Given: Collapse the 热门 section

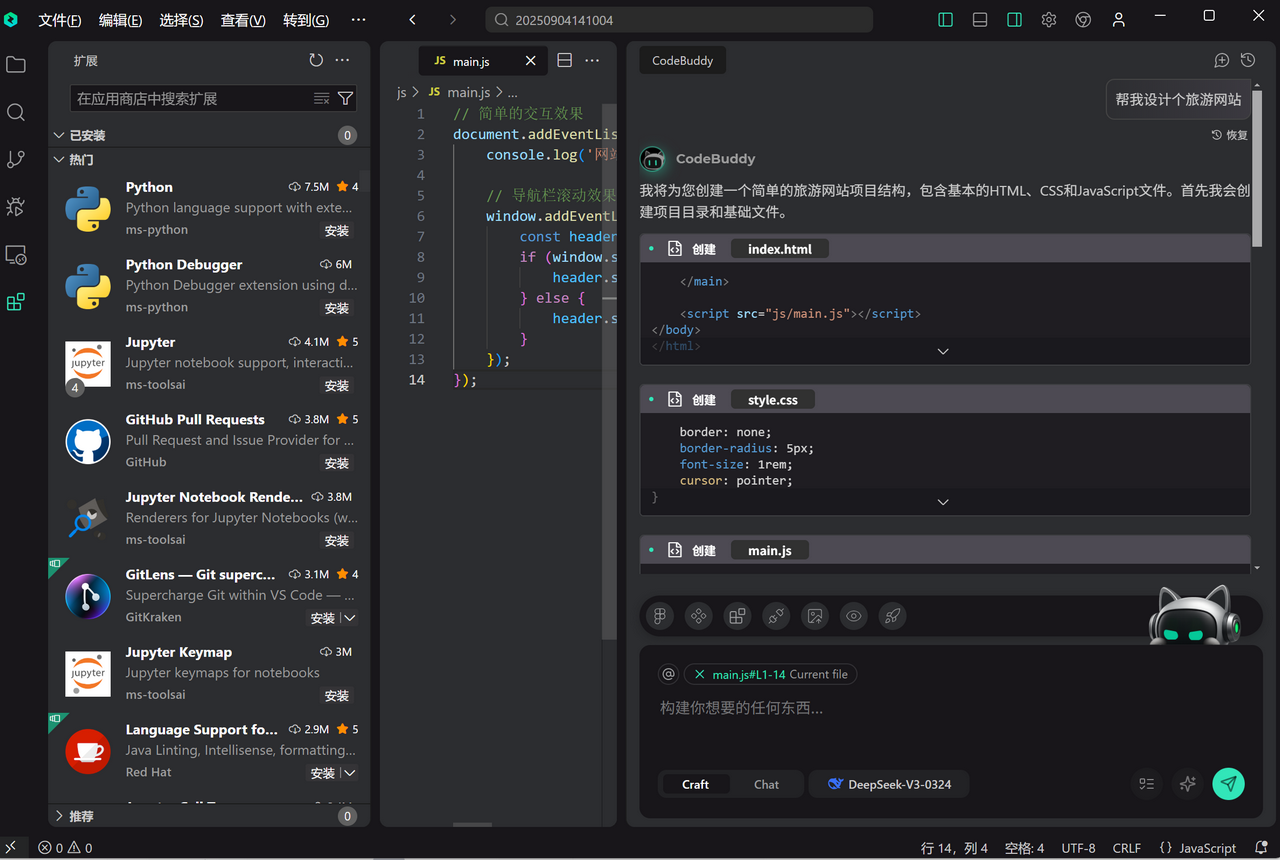Looking at the screenshot, I should (59, 159).
